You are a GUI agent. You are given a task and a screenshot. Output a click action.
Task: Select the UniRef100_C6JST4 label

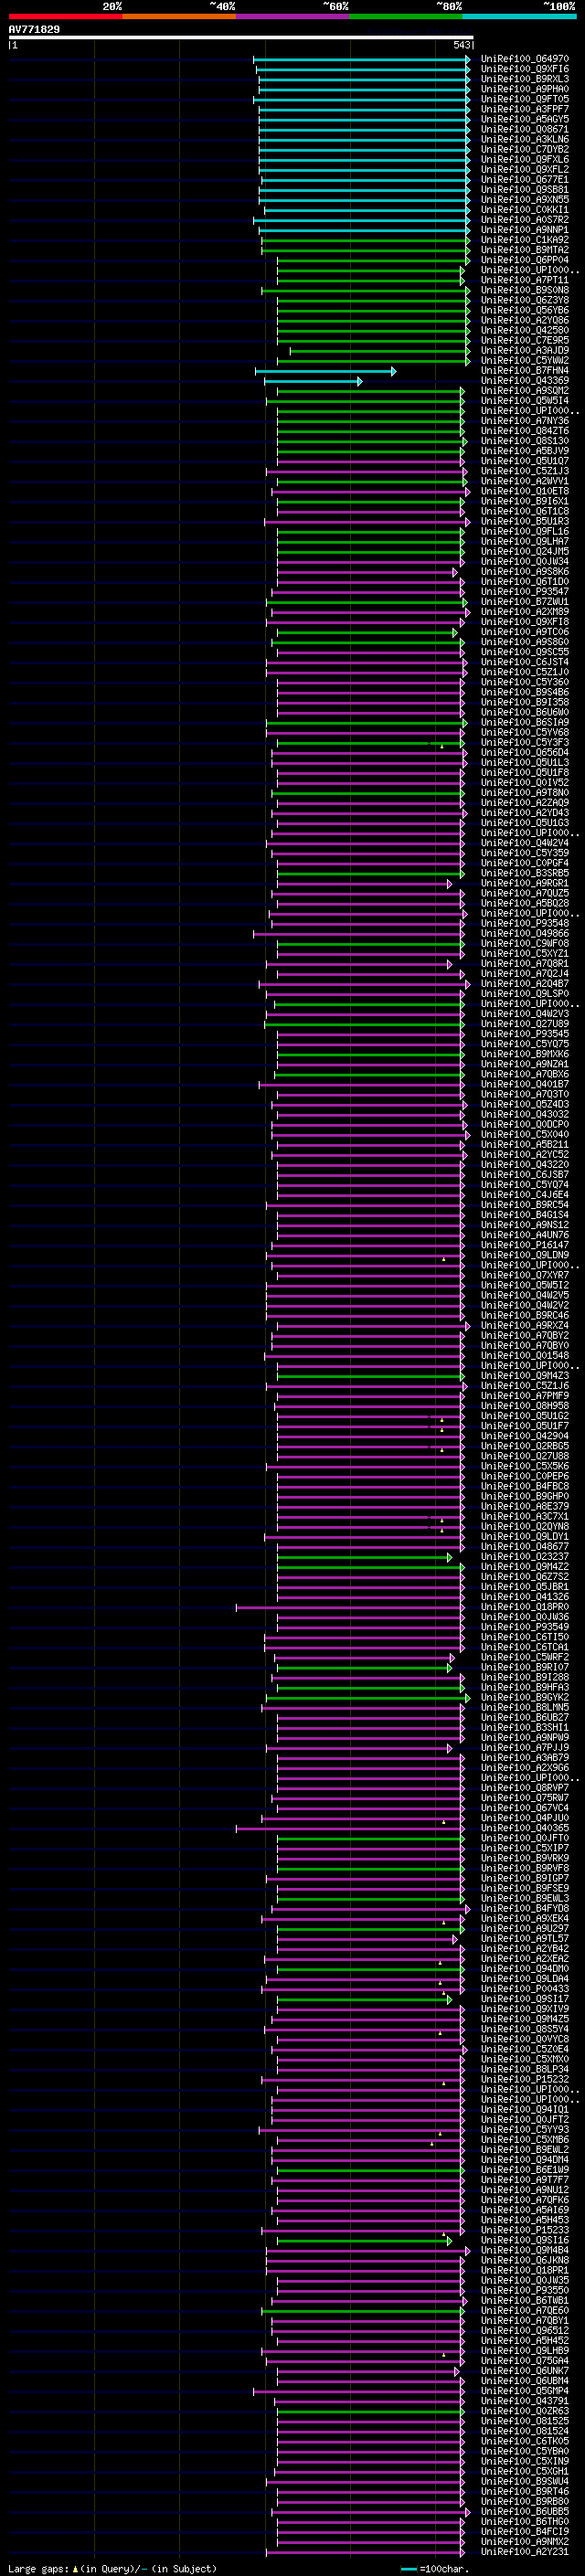point(525,662)
